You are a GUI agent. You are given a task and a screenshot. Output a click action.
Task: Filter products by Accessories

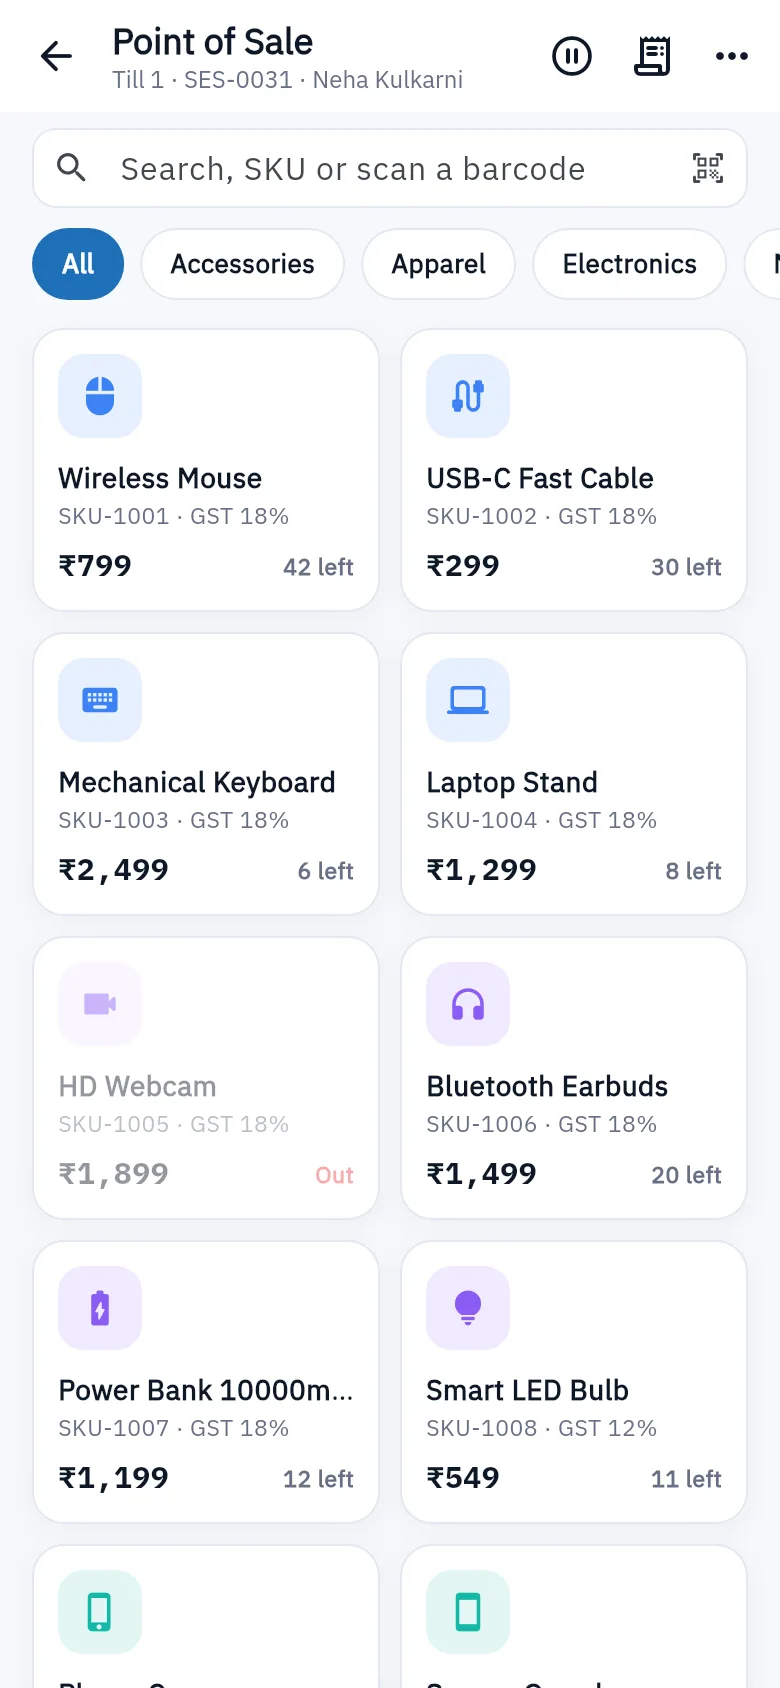tap(243, 264)
